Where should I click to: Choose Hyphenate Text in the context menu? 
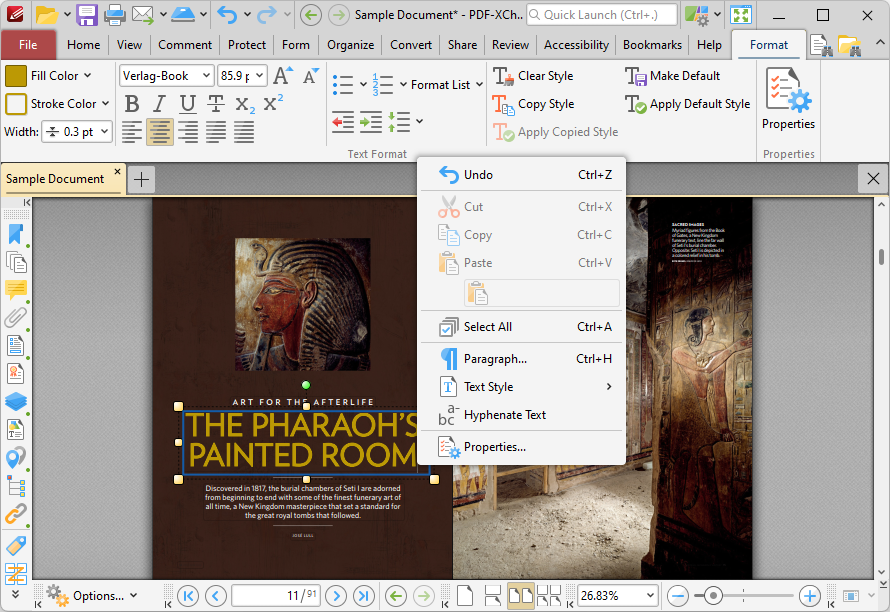click(522, 415)
